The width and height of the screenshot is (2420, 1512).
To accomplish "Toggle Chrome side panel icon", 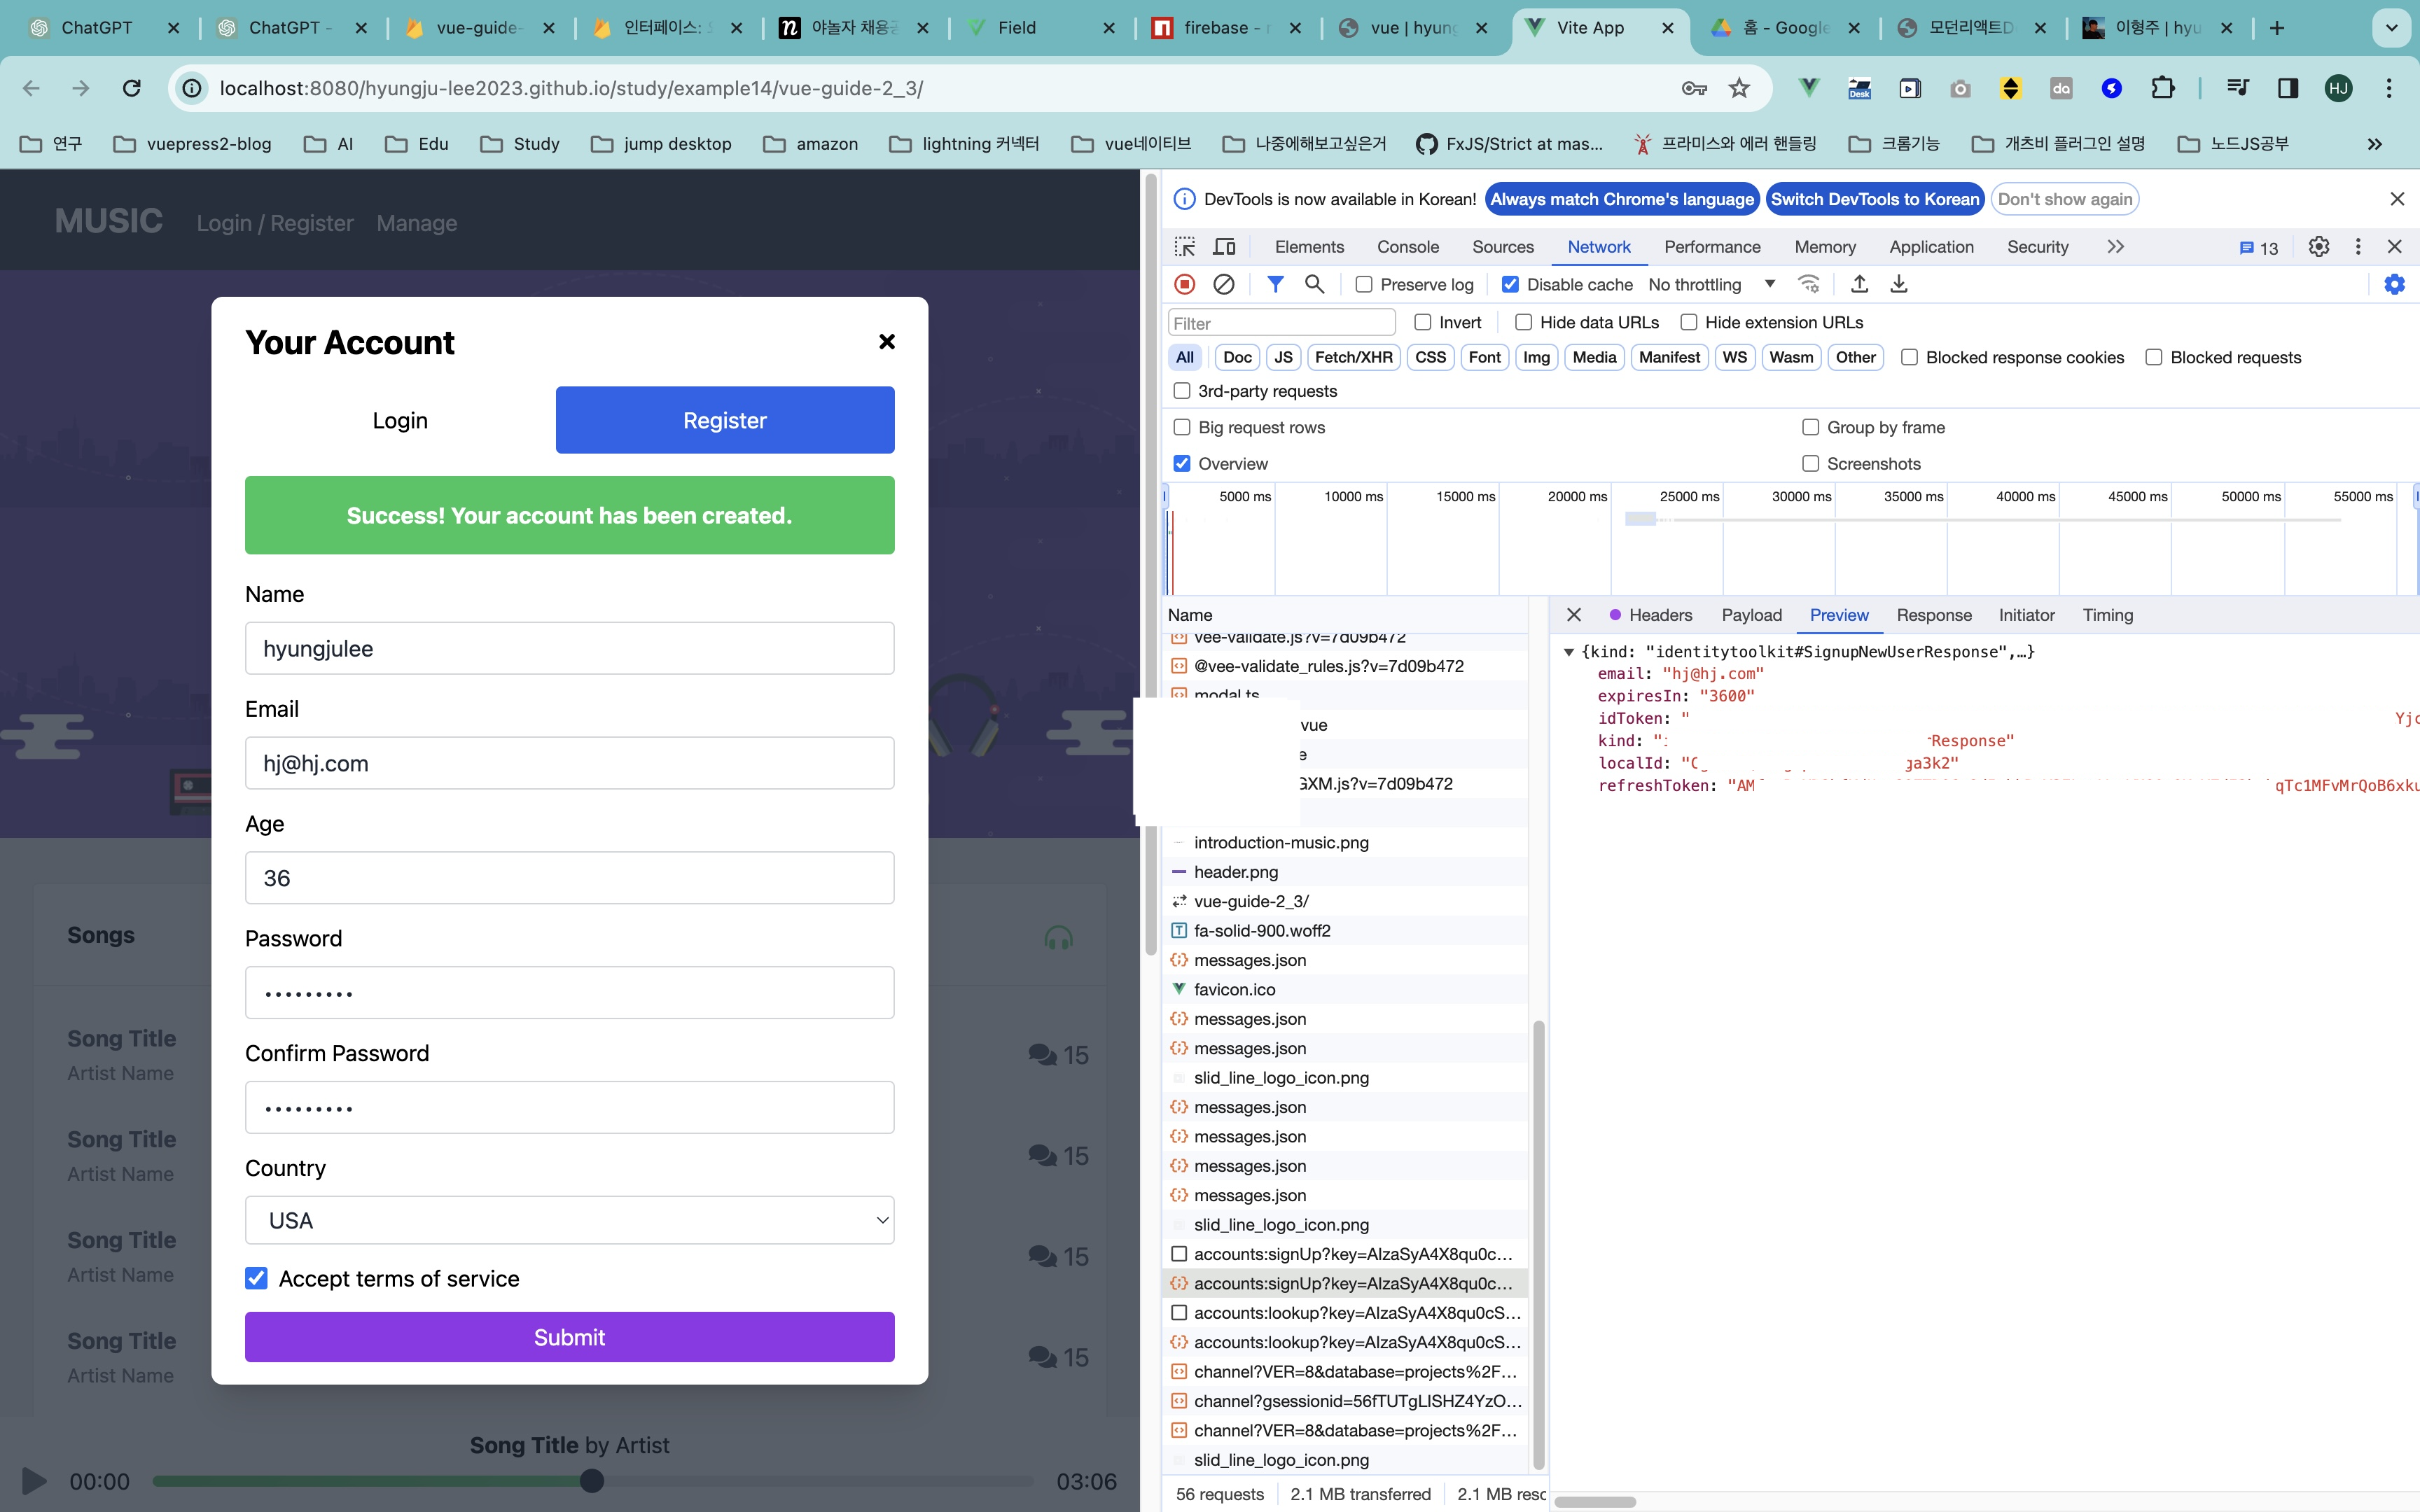I will (x=2287, y=88).
